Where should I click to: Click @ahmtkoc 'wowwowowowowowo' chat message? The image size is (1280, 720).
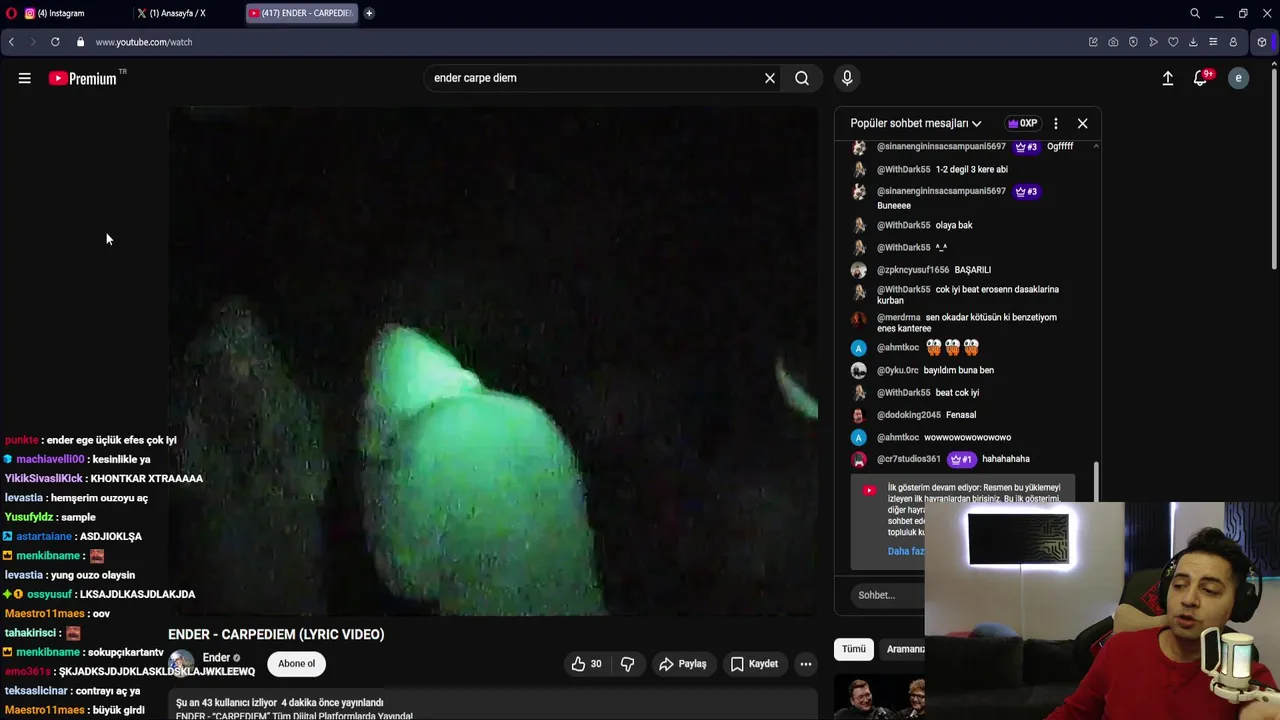tap(967, 437)
